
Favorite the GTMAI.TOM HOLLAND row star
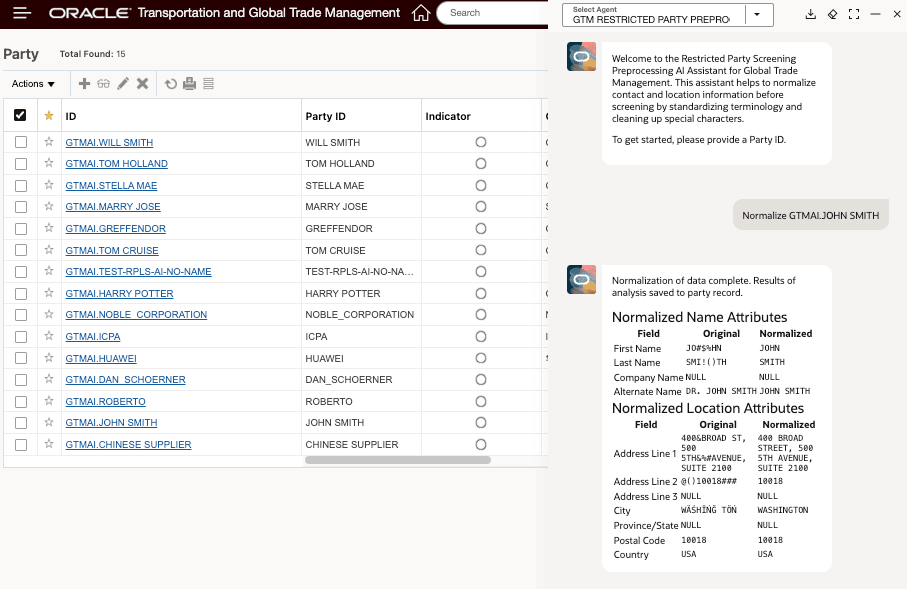tap(49, 163)
